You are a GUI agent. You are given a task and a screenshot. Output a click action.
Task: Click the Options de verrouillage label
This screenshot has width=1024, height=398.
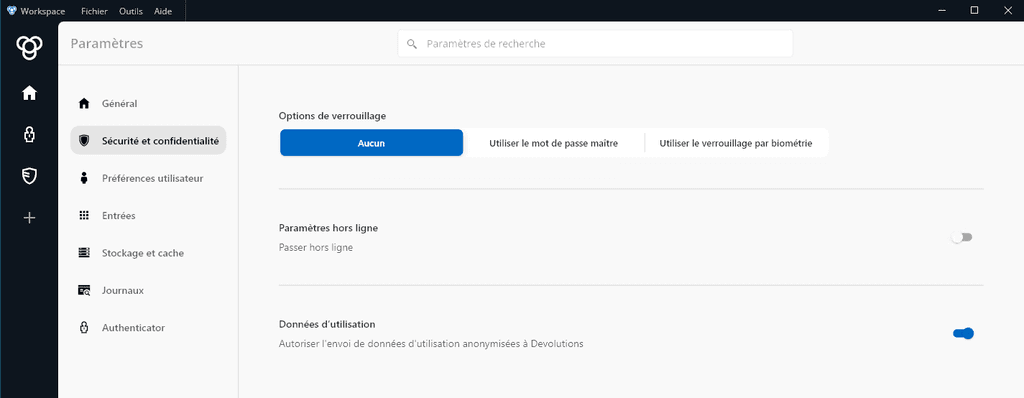[x=332, y=116]
